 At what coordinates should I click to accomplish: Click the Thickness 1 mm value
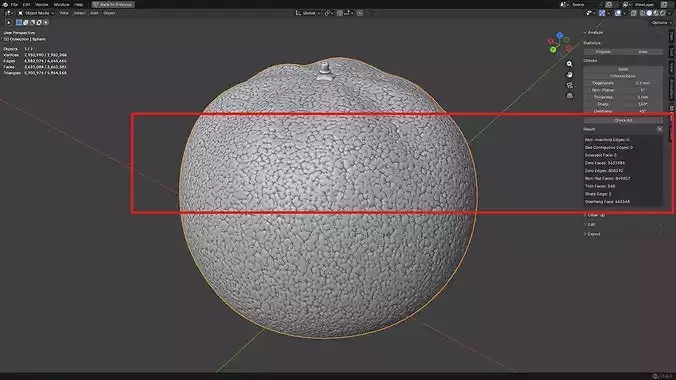[x=643, y=97]
